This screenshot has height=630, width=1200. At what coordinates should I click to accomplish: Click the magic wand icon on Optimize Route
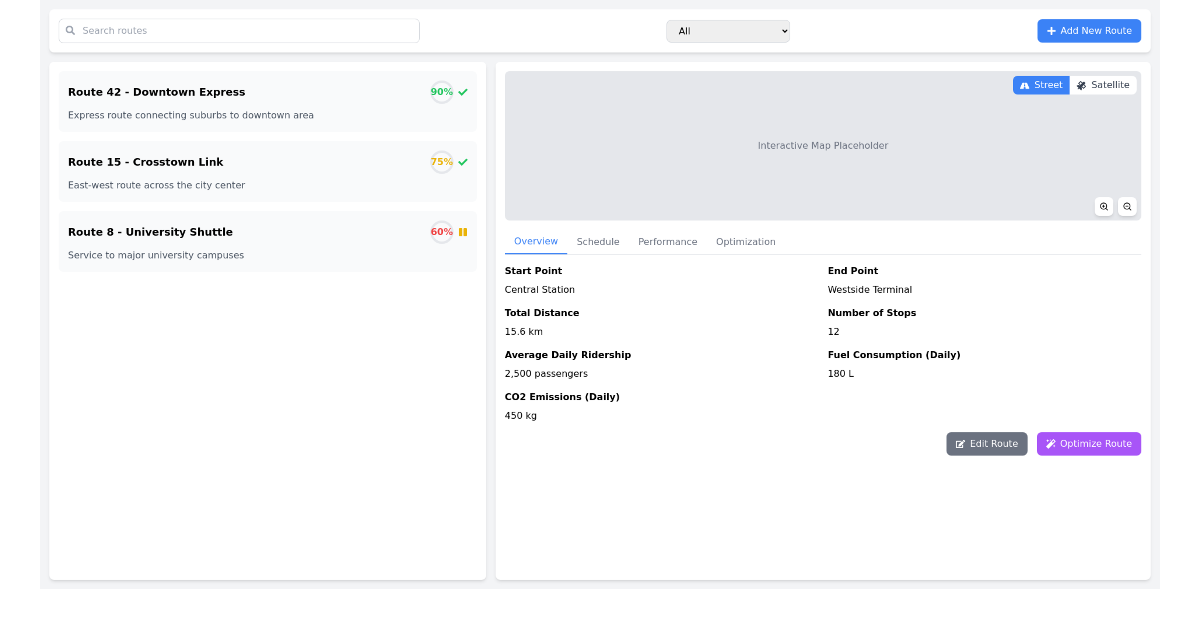[1049, 443]
